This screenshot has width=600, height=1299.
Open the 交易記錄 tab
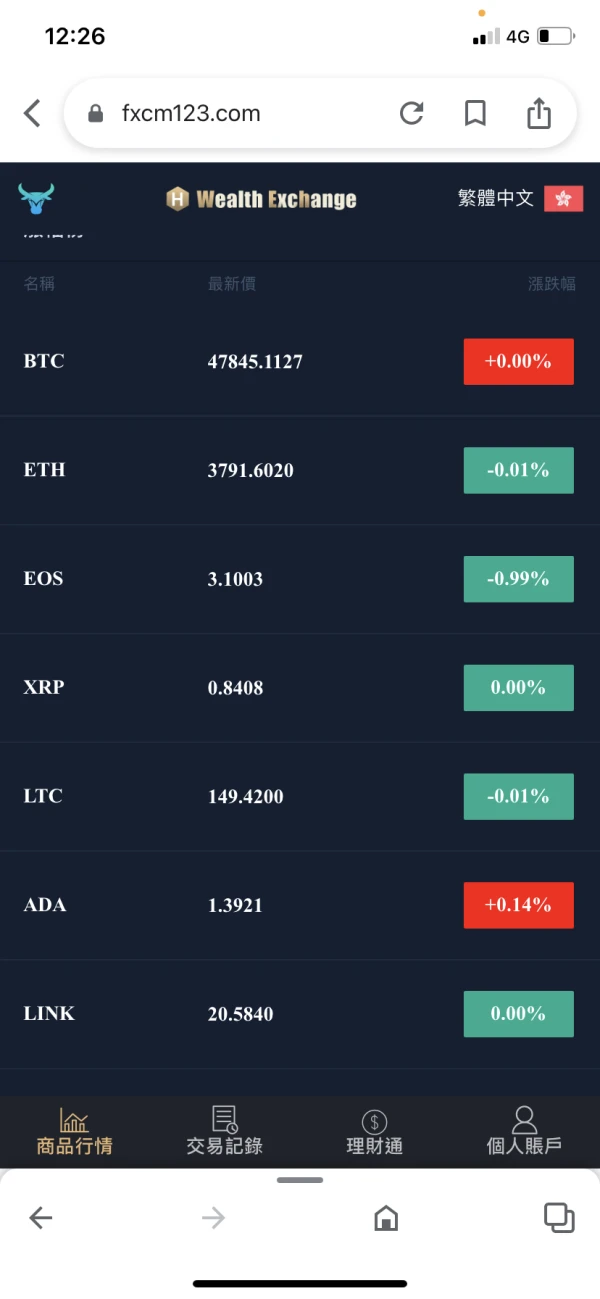[224, 1132]
